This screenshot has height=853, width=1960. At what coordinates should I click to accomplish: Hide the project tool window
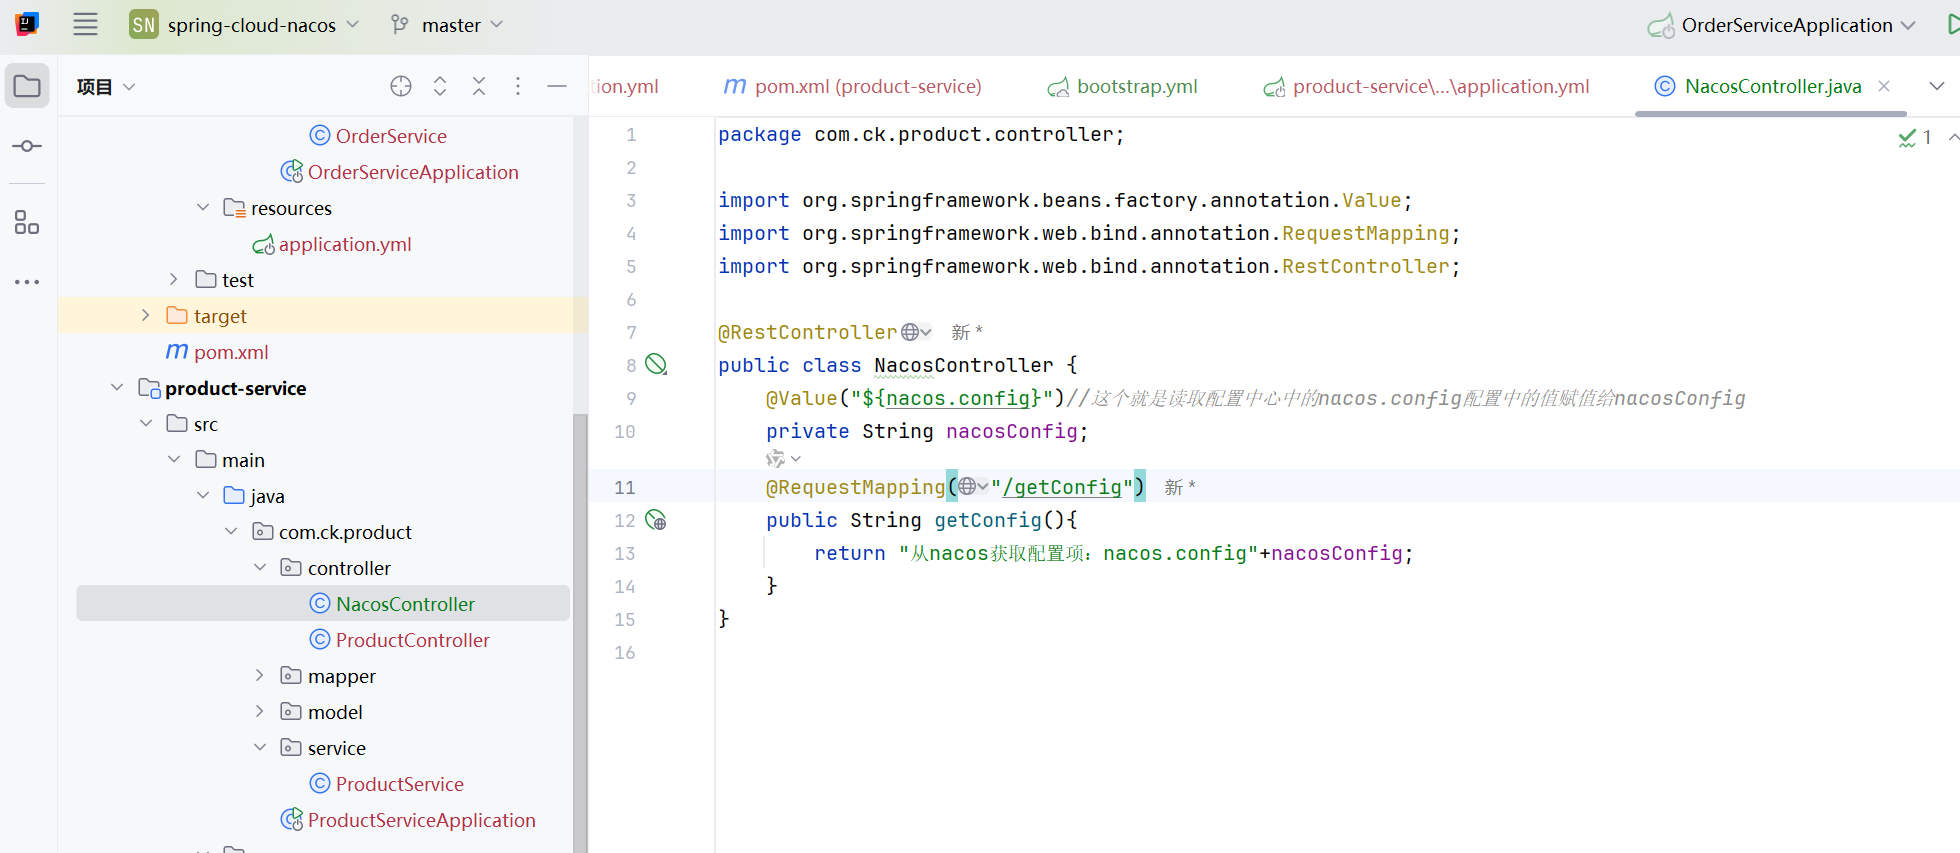[557, 87]
